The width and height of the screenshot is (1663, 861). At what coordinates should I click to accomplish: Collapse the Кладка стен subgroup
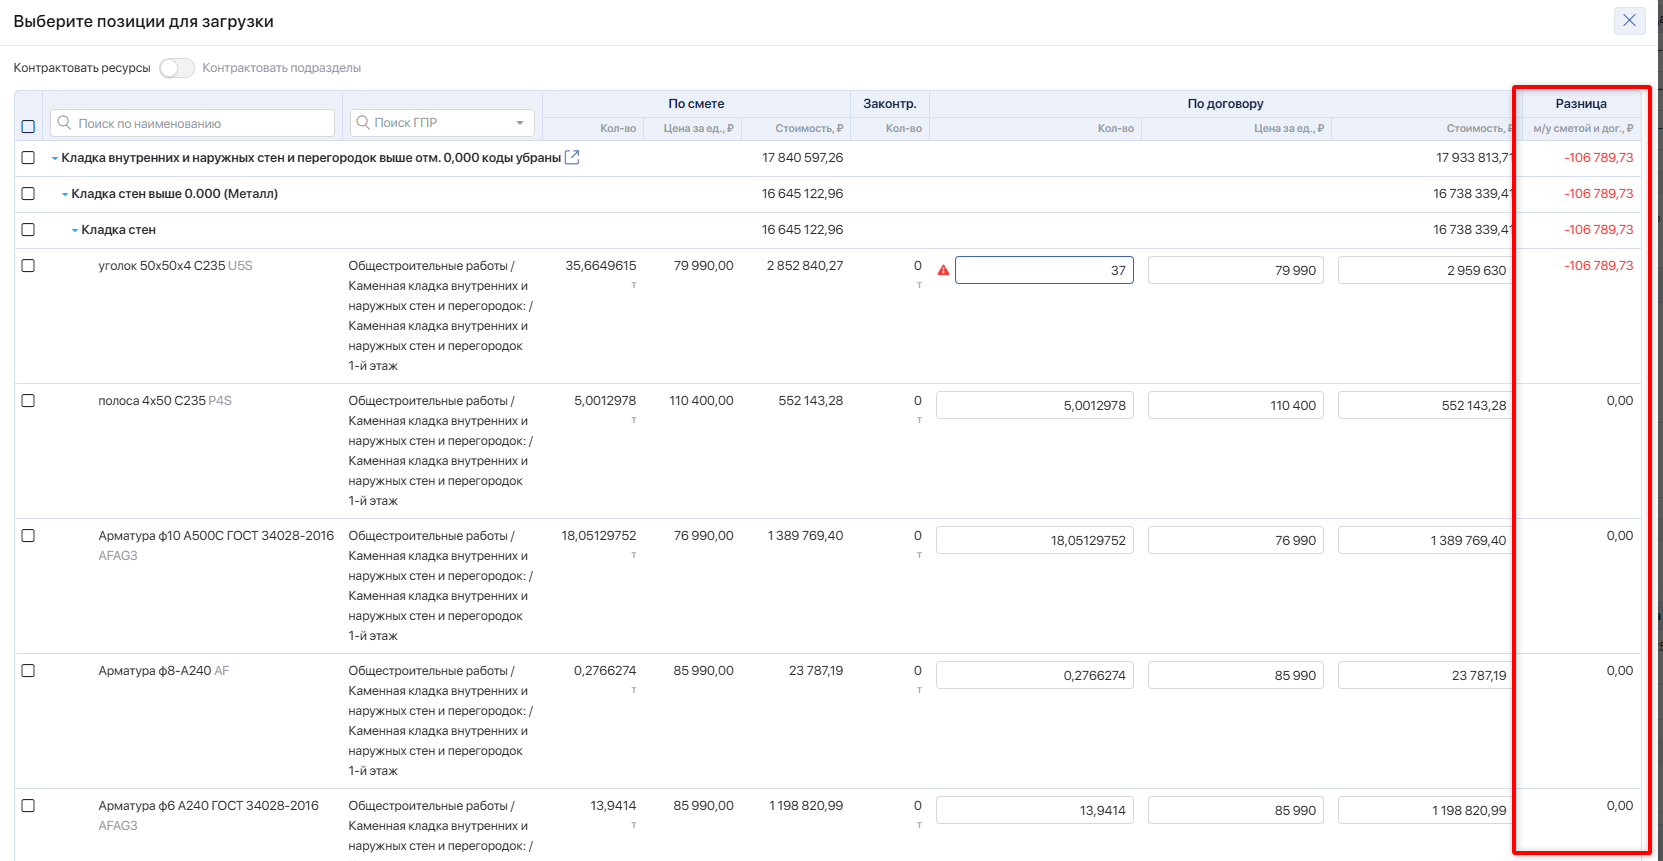pyautogui.click(x=75, y=230)
